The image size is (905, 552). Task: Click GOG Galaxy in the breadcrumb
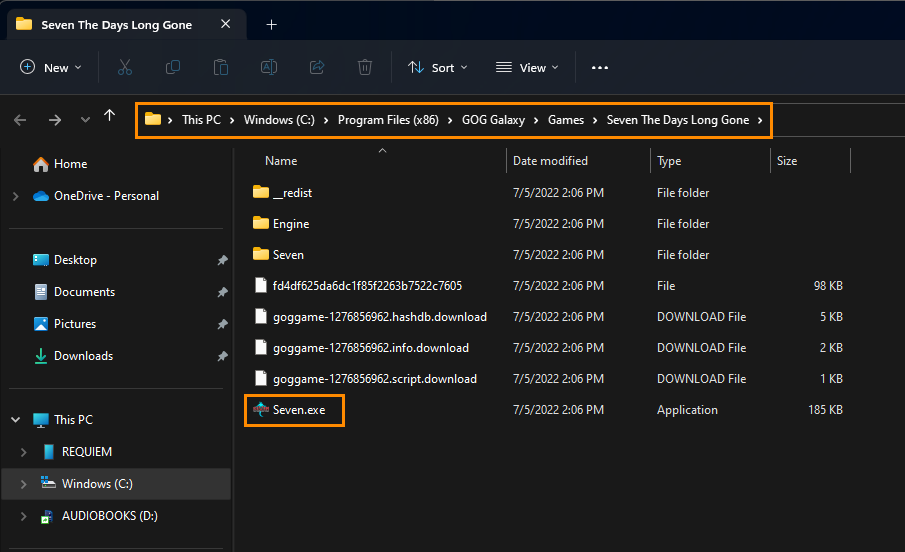click(x=493, y=120)
